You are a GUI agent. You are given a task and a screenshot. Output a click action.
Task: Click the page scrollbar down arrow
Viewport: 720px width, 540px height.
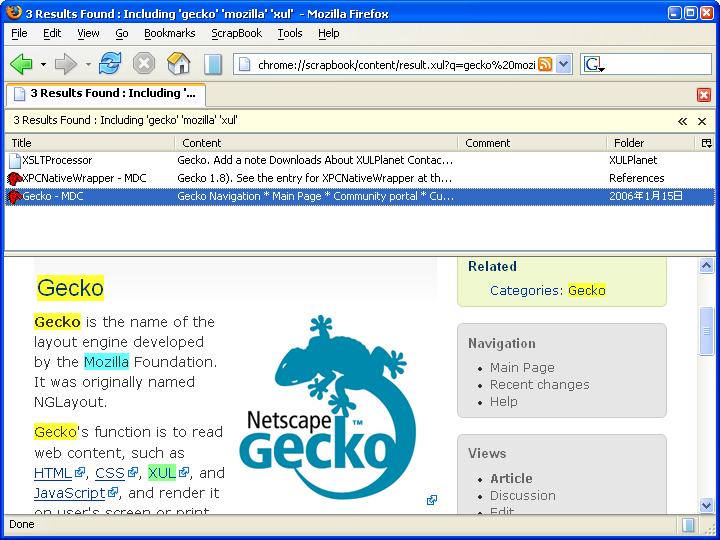point(706,506)
